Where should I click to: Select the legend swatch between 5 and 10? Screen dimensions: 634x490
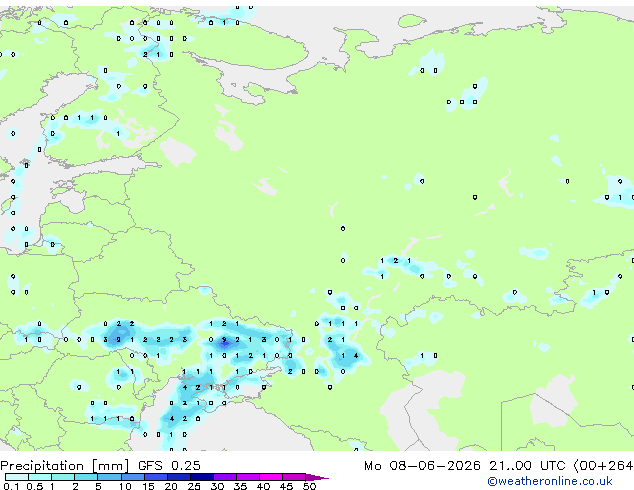click(109, 477)
